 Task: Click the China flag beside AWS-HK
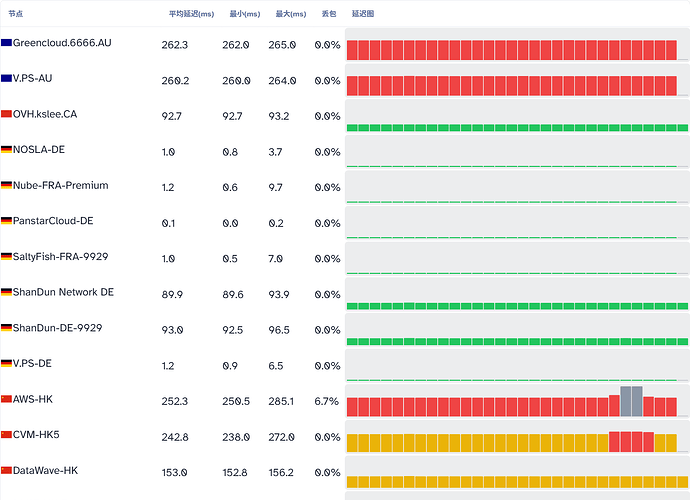coord(6,399)
